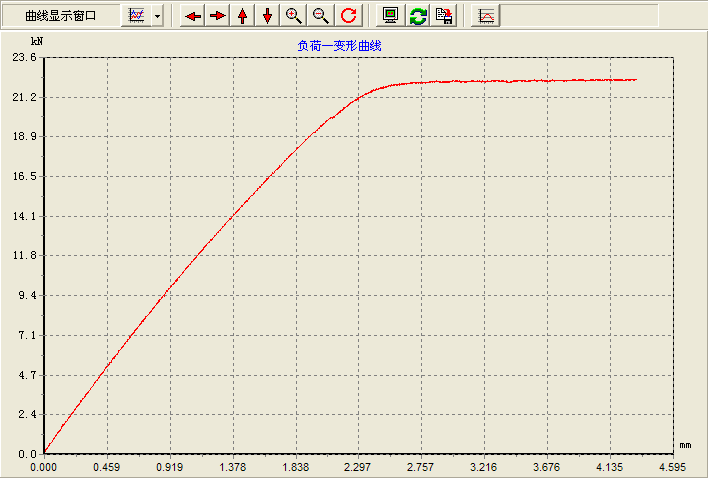Shift the curve down with the down arrow

click(x=267, y=16)
